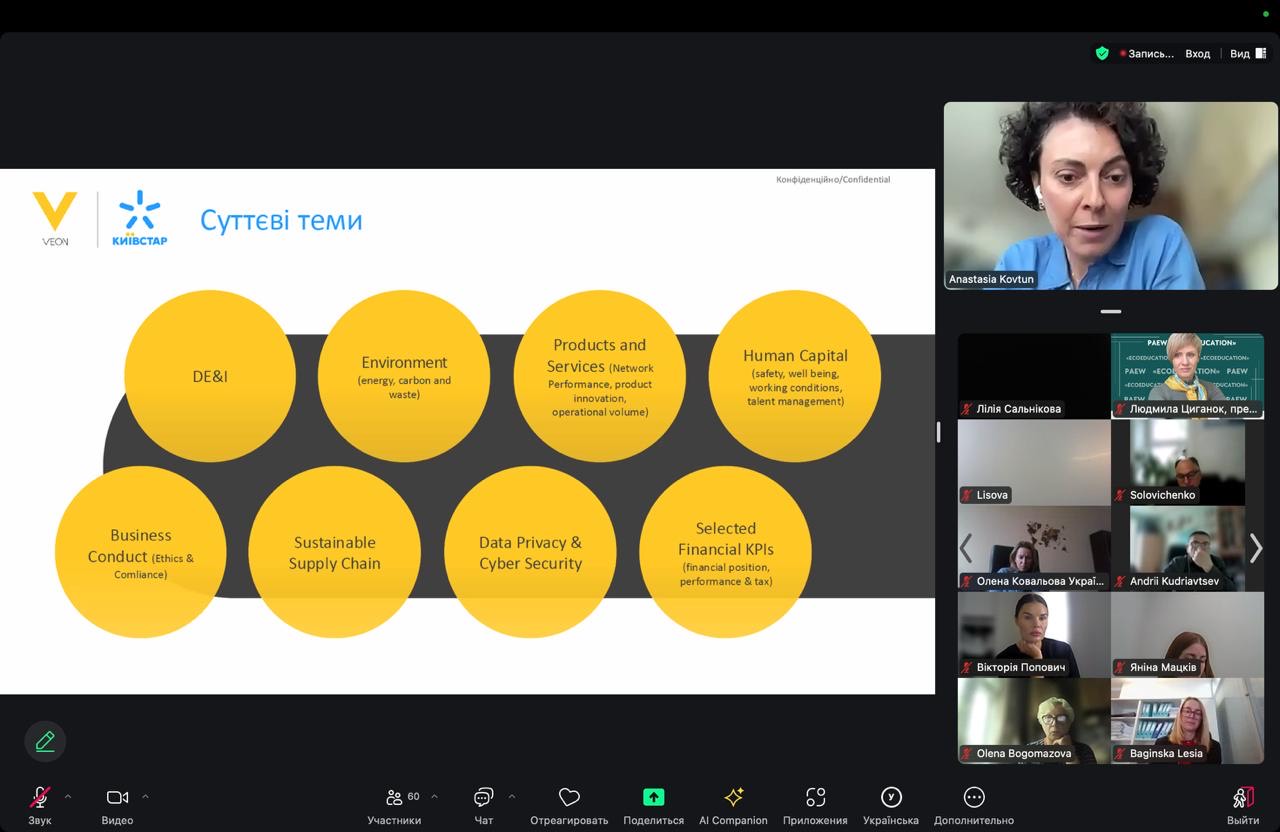Click the Отреагировать heart reaction icon
Viewport: 1280px width, 832px height.
click(x=569, y=798)
